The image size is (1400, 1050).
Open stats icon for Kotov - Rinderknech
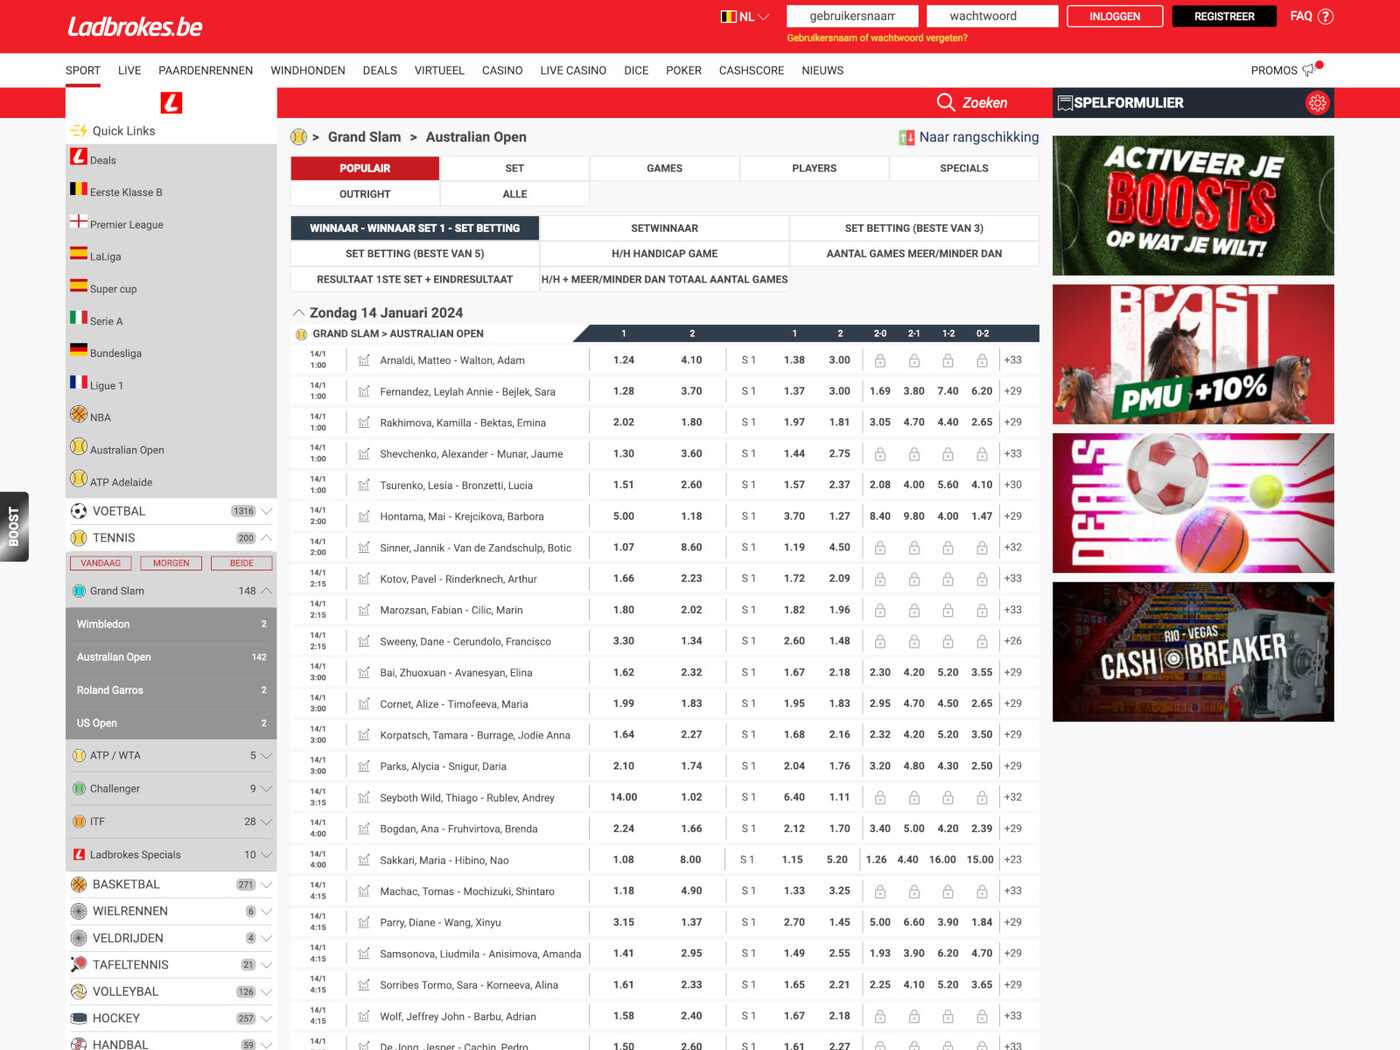[364, 579]
